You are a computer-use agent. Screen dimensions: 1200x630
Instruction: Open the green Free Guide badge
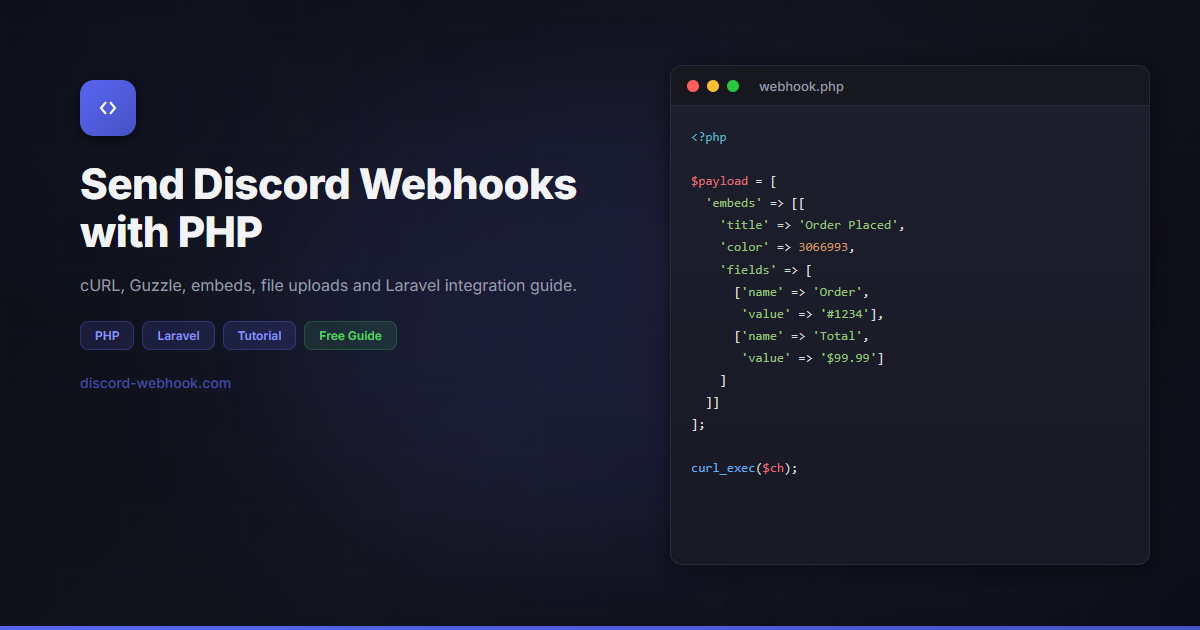[350, 335]
